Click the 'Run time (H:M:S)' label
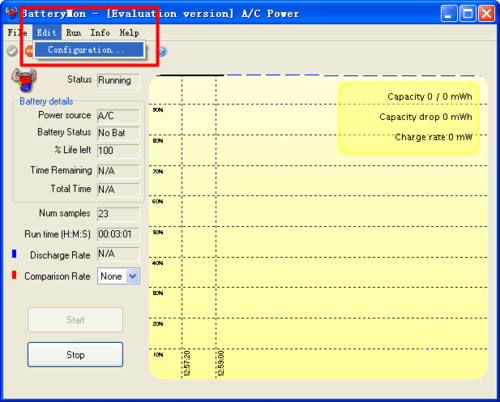This screenshot has height=402, width=500. [57, 234]
